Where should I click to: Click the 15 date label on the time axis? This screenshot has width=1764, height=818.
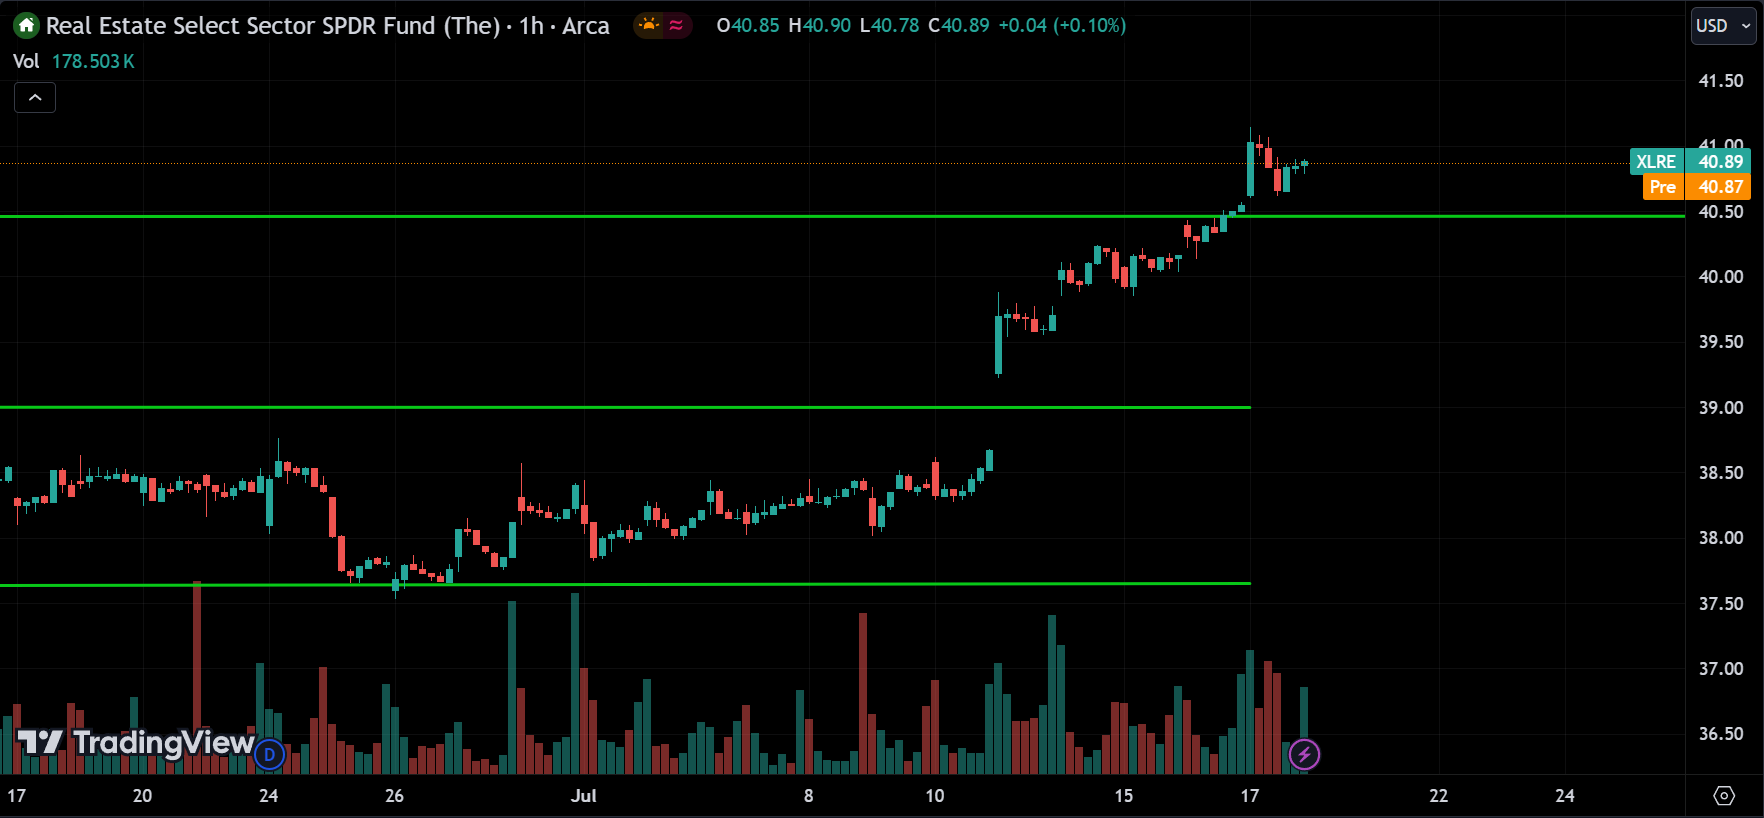click(1124, 796)
